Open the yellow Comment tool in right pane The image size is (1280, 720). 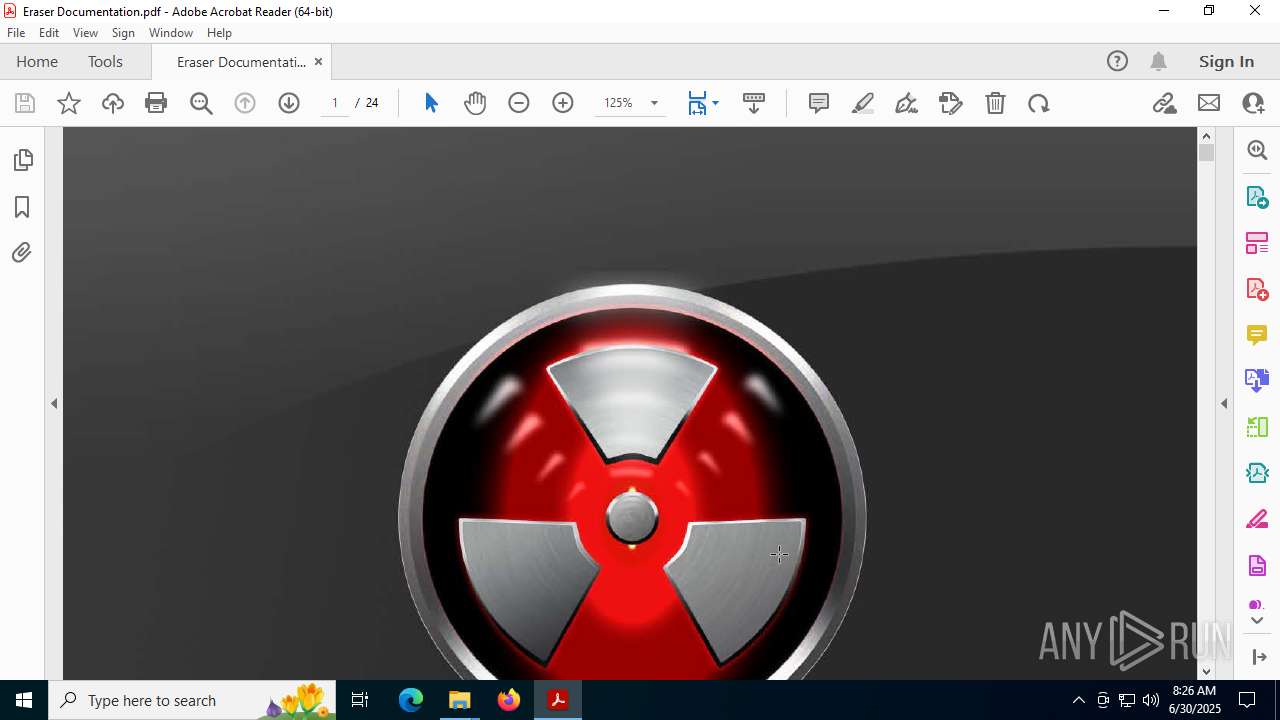[x=1257, y=335]
